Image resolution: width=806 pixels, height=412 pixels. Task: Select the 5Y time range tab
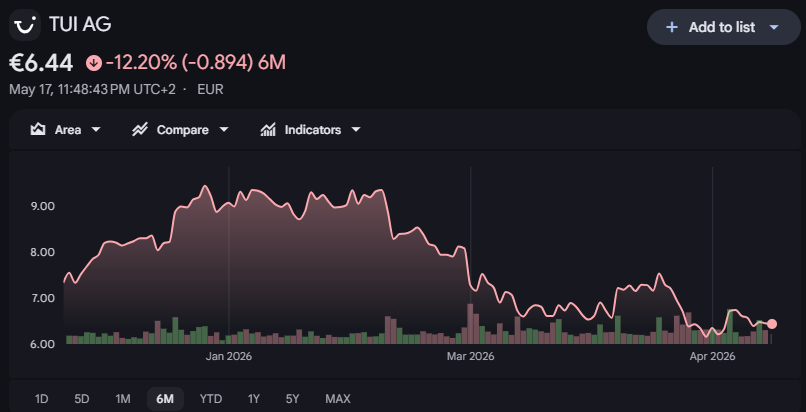tap(292, 399)
